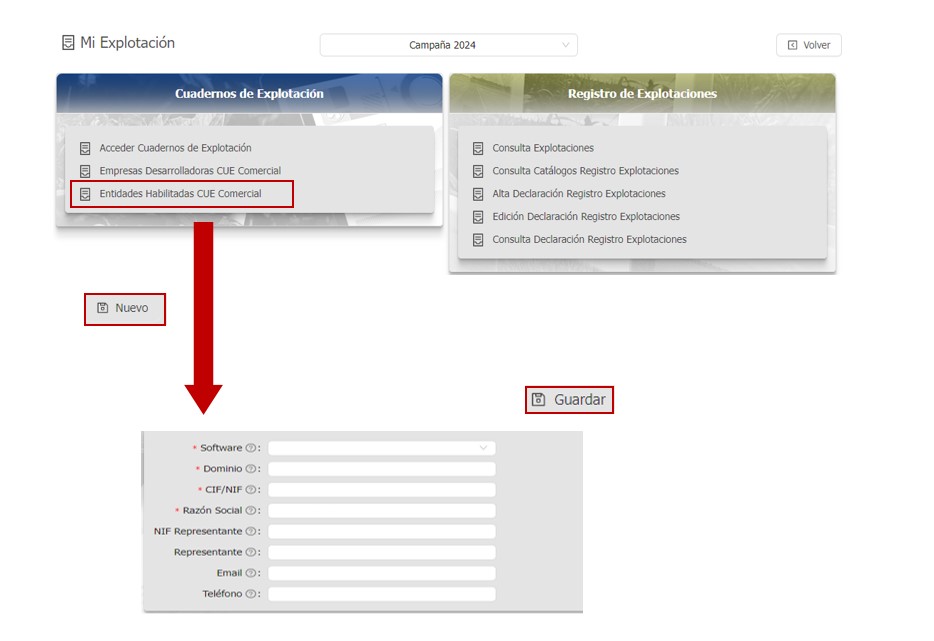Click the help icon beside Teléfono
934x641 pixels.
pyautogui.click(x=251, y=594)
